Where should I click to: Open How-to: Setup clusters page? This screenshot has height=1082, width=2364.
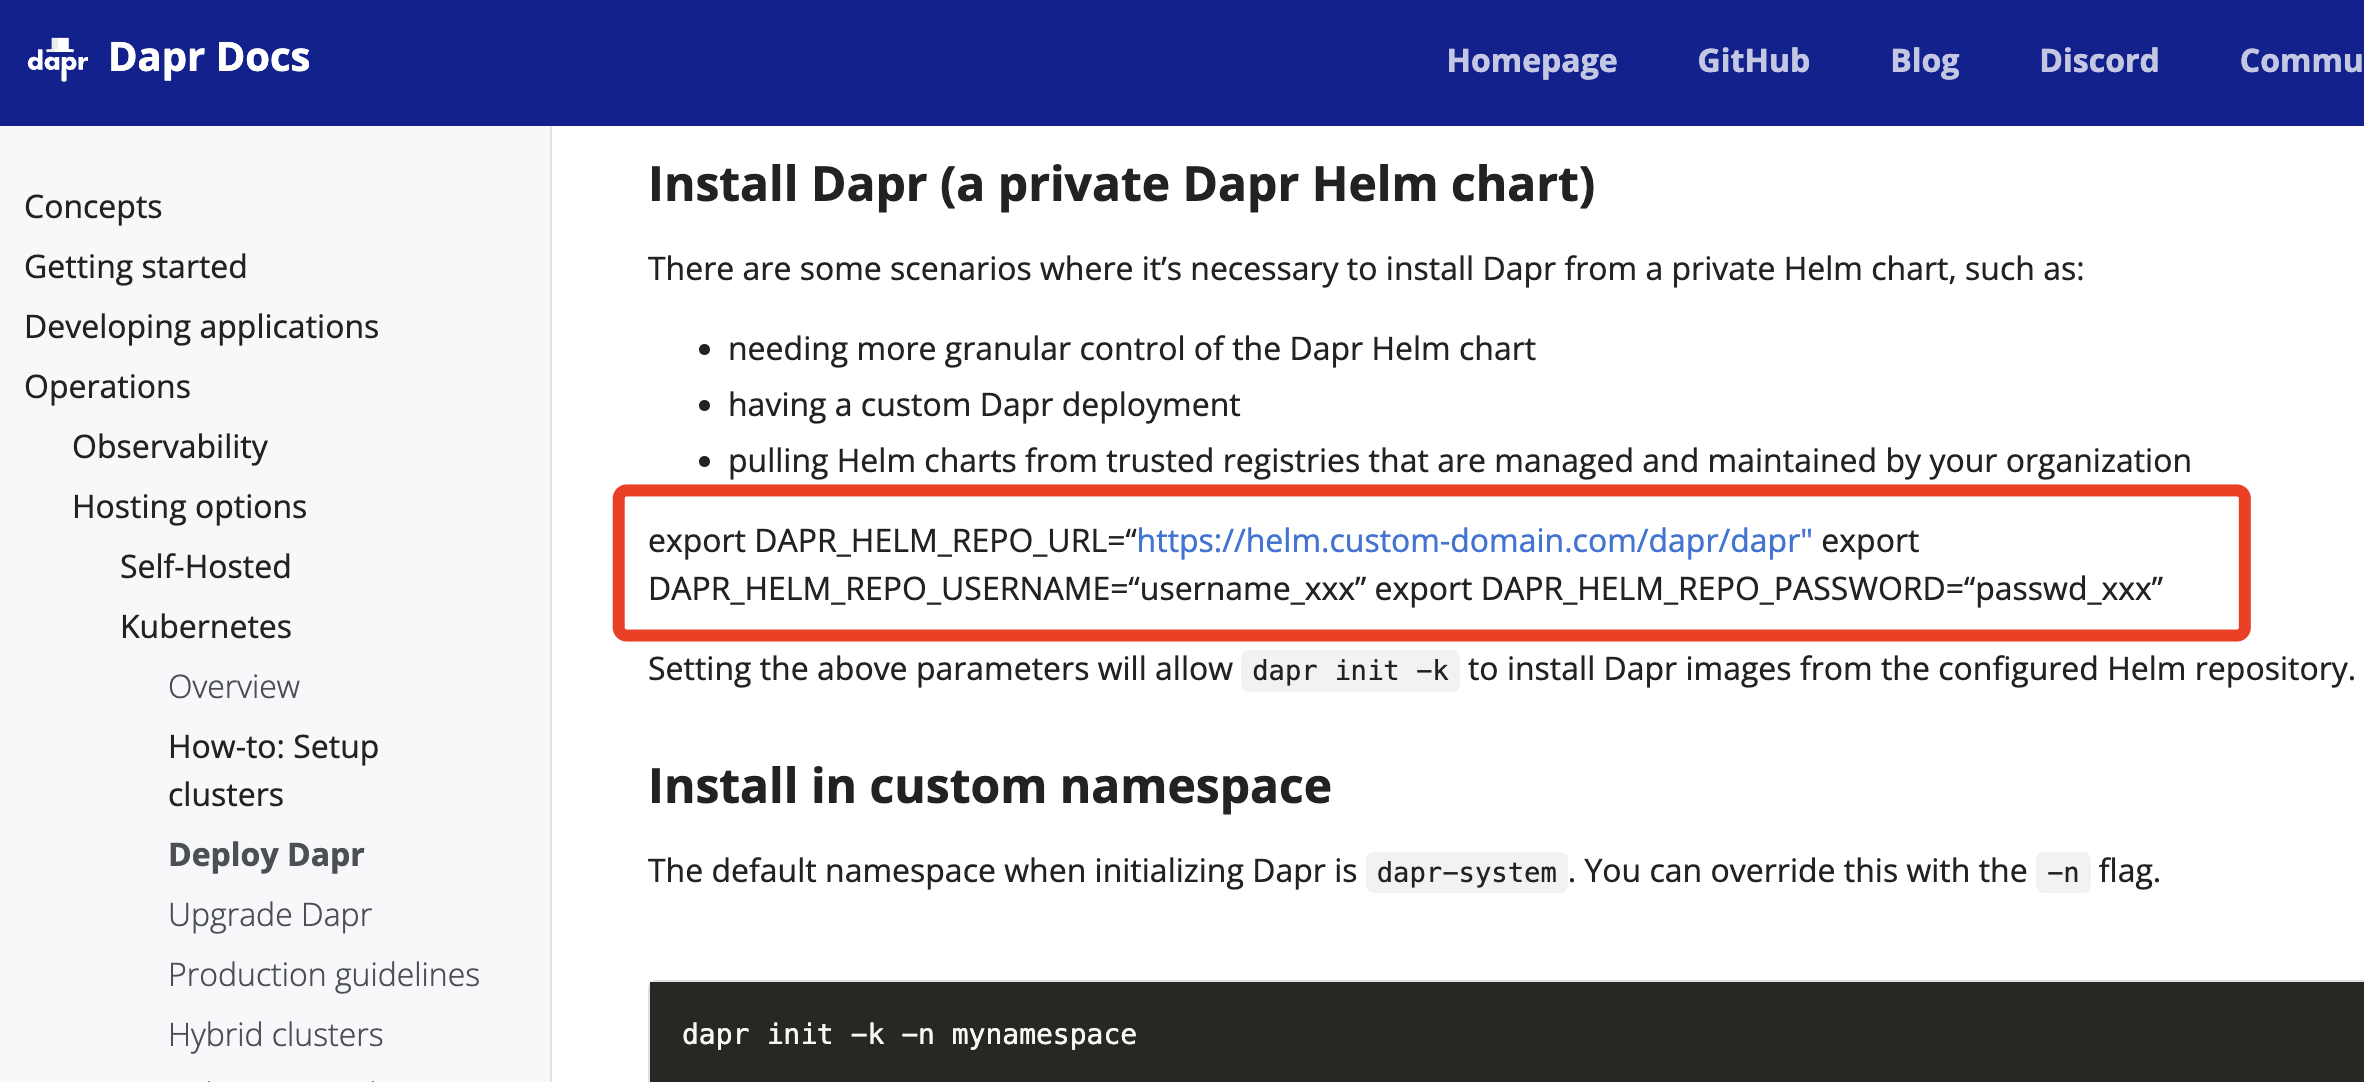pos(272,770)
